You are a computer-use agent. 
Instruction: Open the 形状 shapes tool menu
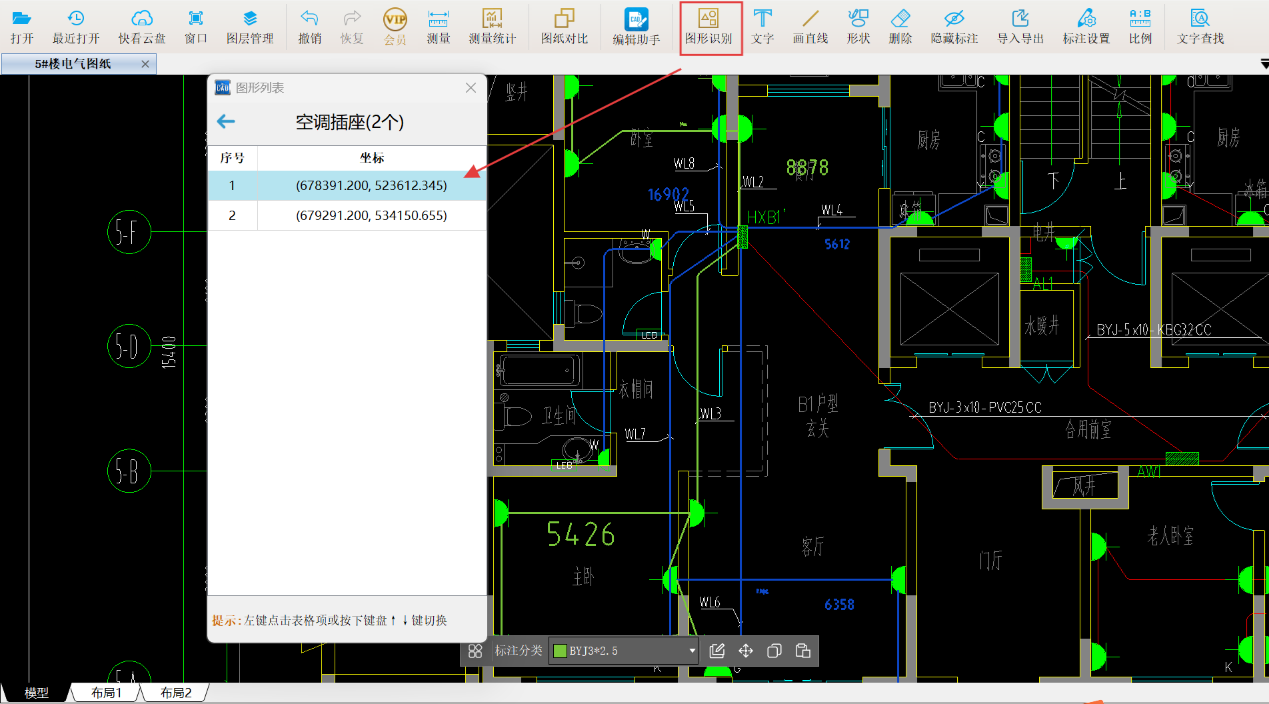[x=858, y=26]
